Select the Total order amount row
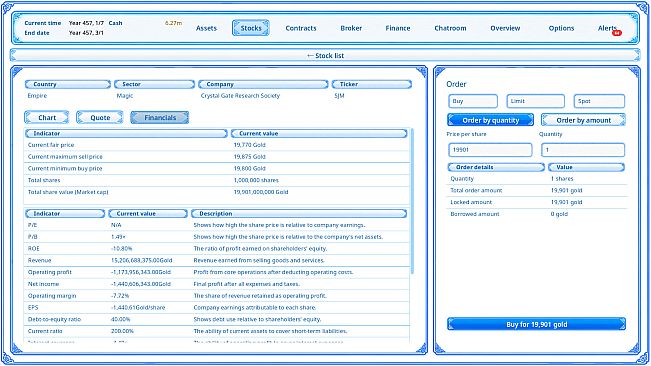Screen dimensions: 651x366 [536, 190]
